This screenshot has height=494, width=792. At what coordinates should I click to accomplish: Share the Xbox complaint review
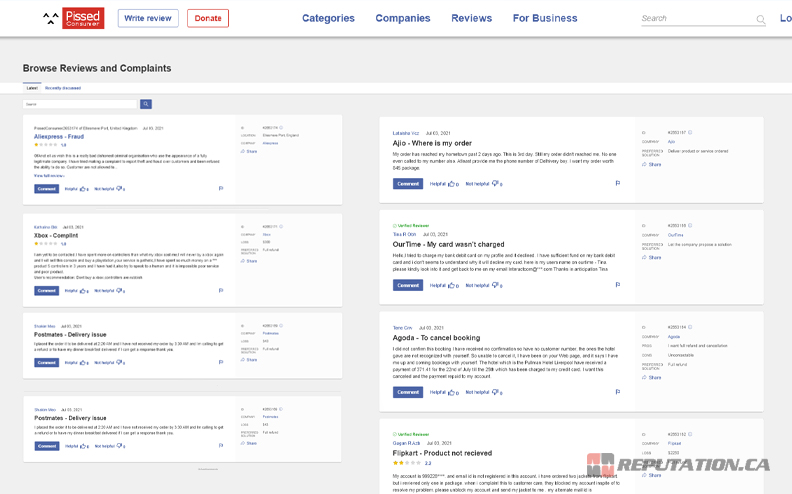point(249,261)
